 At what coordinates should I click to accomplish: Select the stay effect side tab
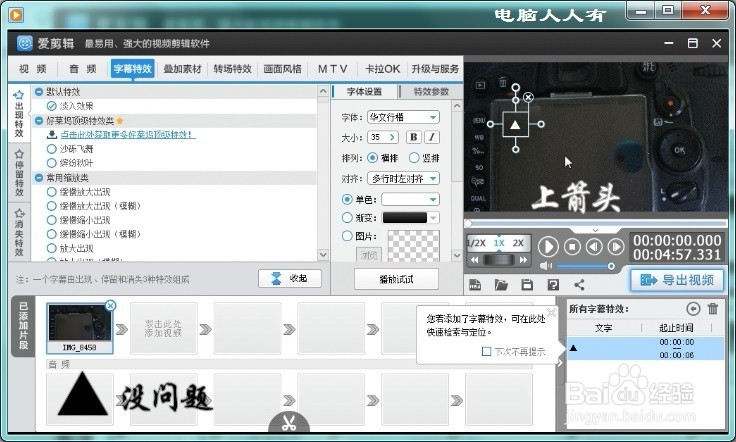coord(19,173)
